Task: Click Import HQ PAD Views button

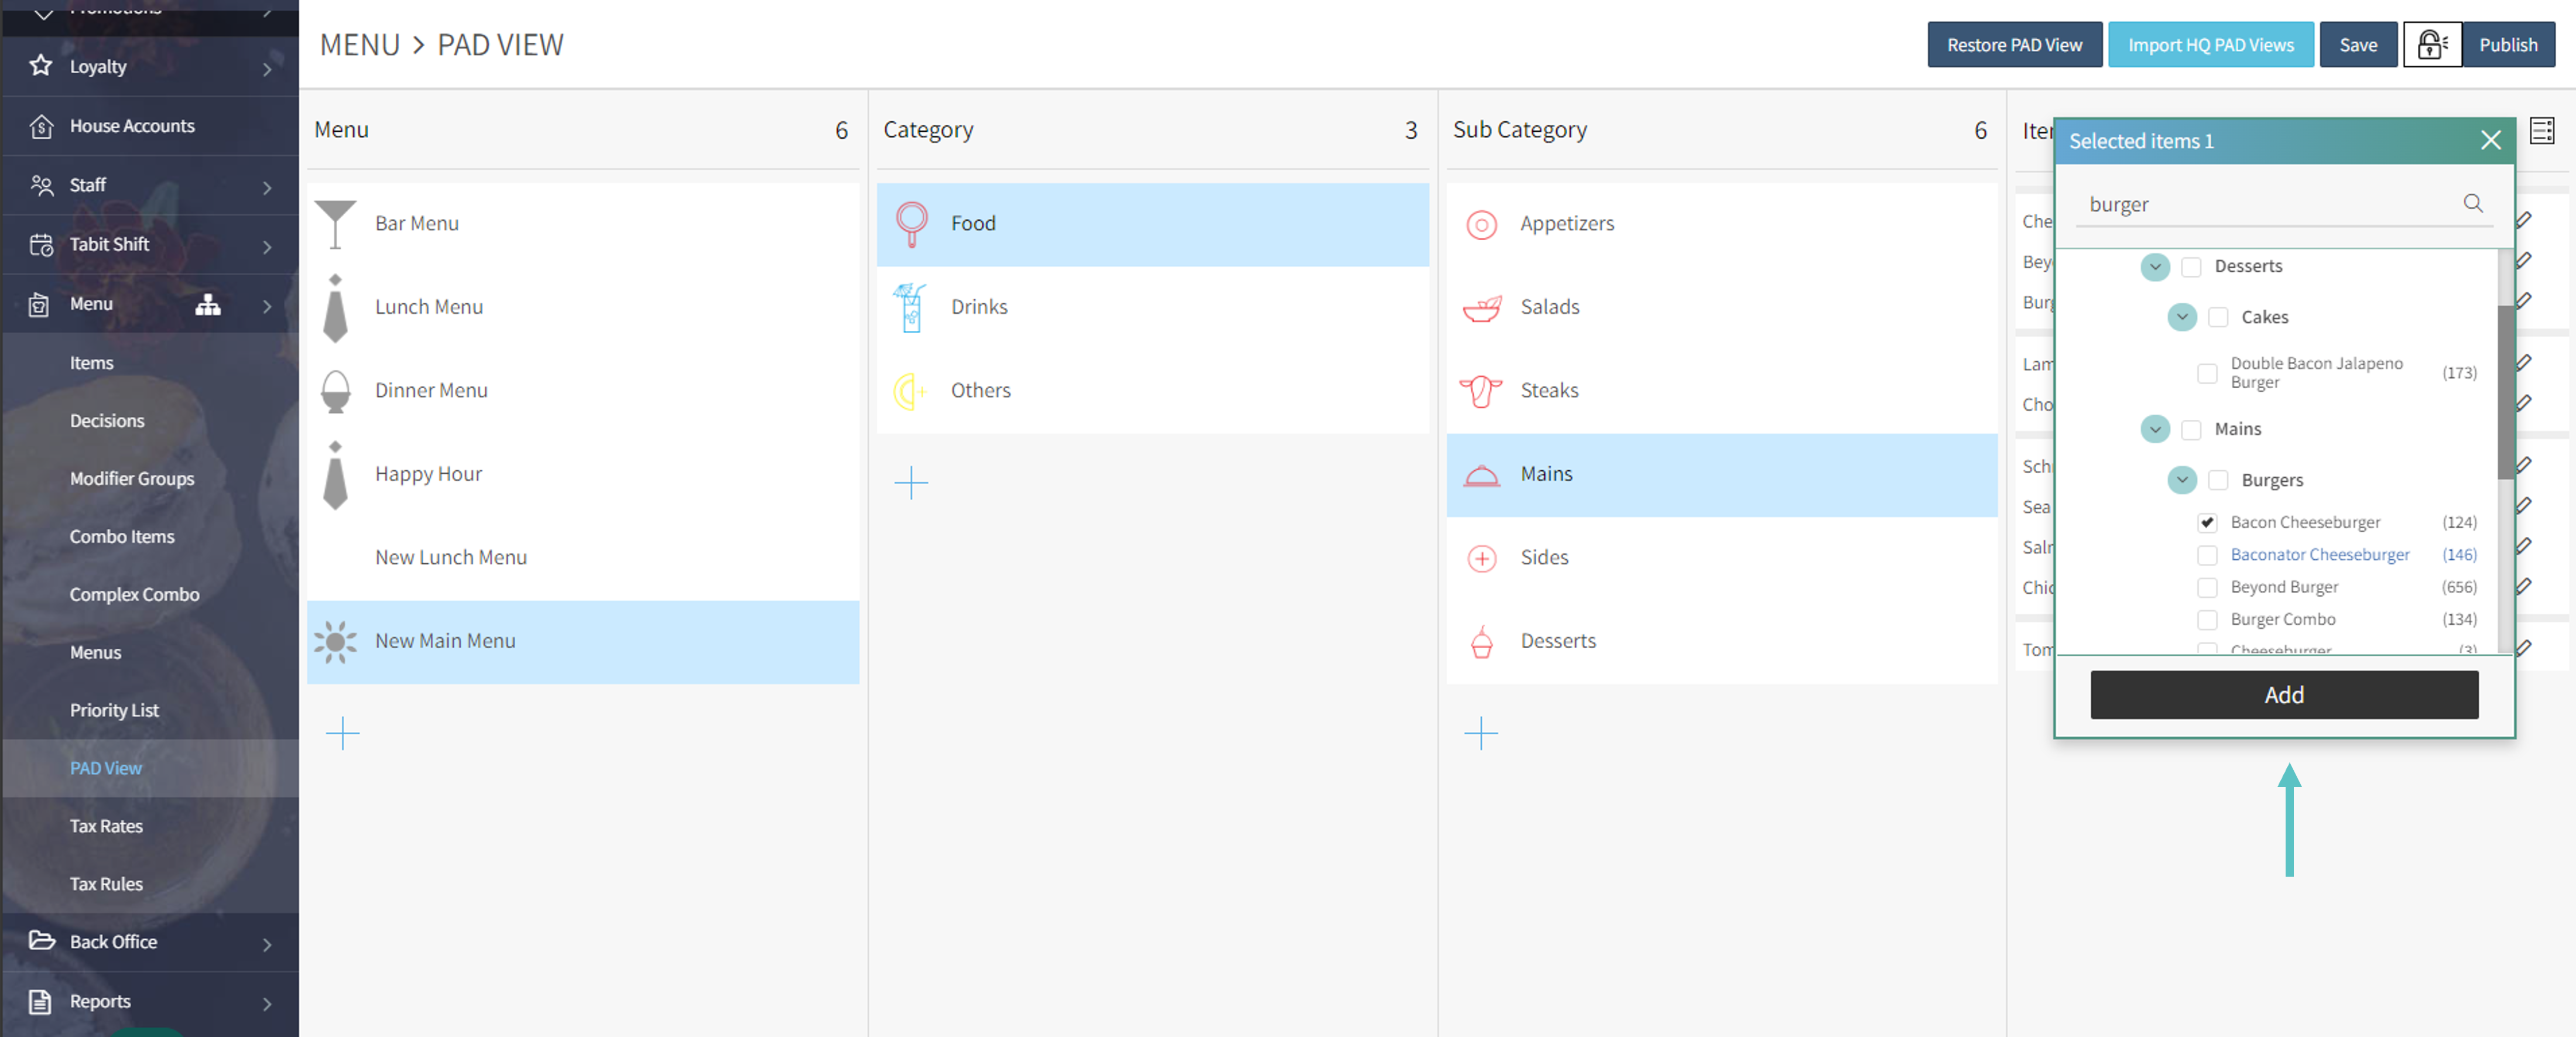Action: [x=2210, y=45]
